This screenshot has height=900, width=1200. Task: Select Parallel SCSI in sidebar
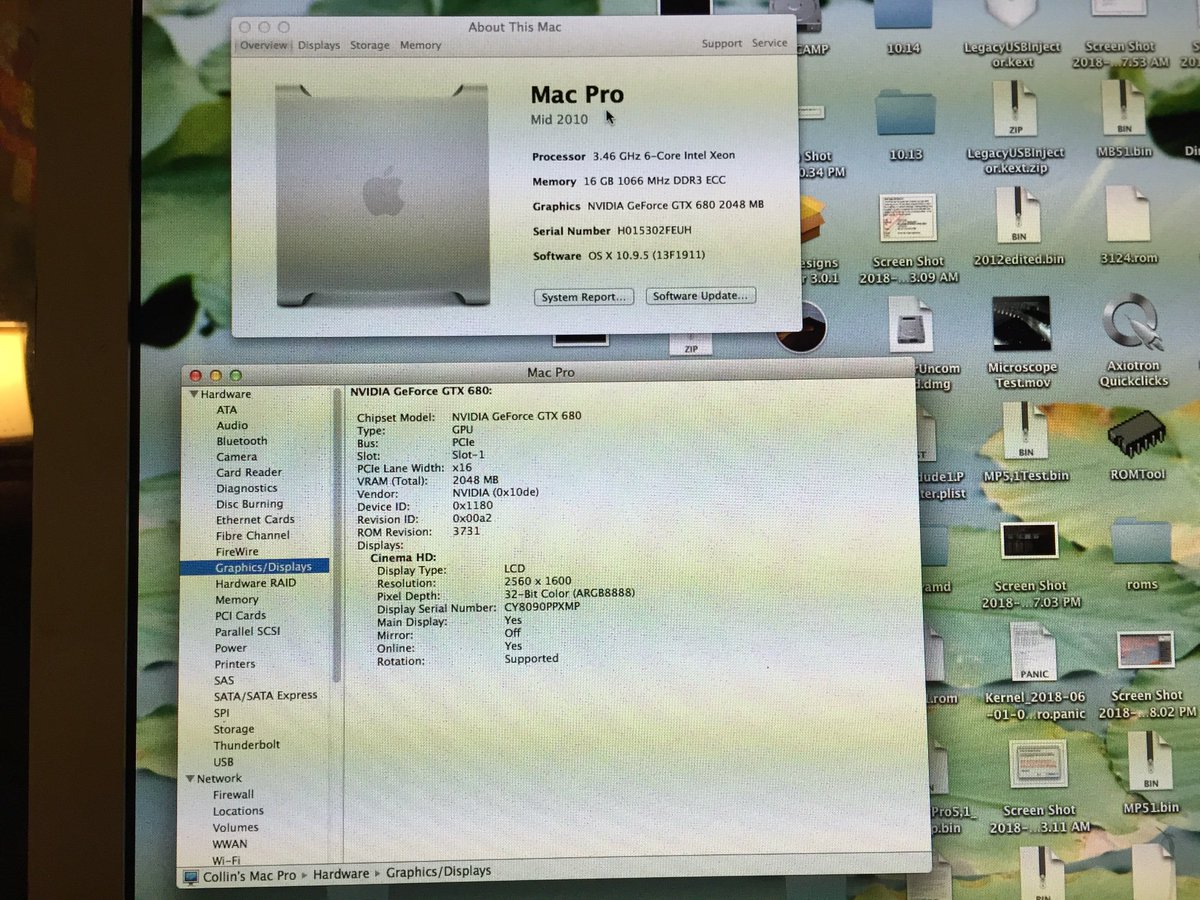tap(249, 632)
